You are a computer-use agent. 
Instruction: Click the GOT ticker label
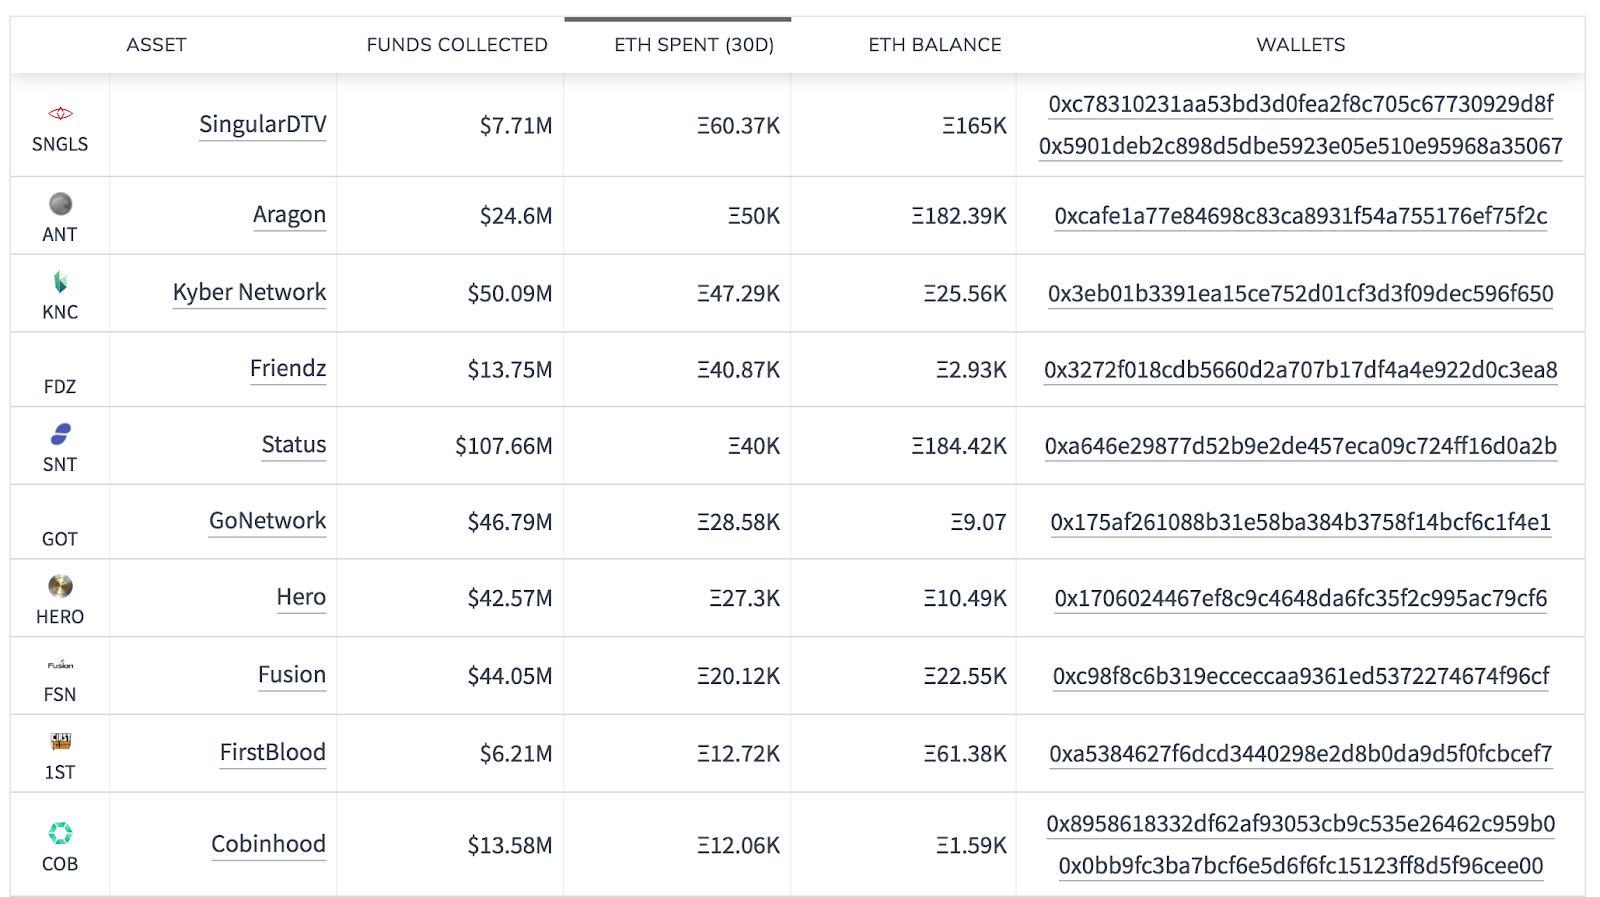pyautogui.click(x=60, y=539)
